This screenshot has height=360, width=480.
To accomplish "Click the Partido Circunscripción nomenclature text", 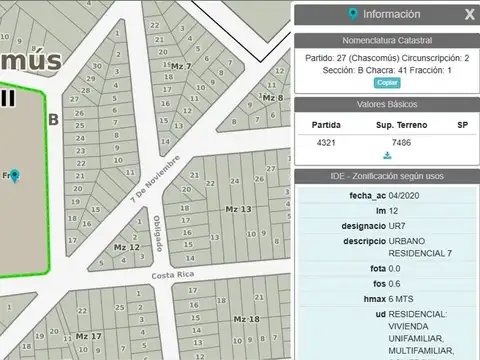I will click(387, 64).
